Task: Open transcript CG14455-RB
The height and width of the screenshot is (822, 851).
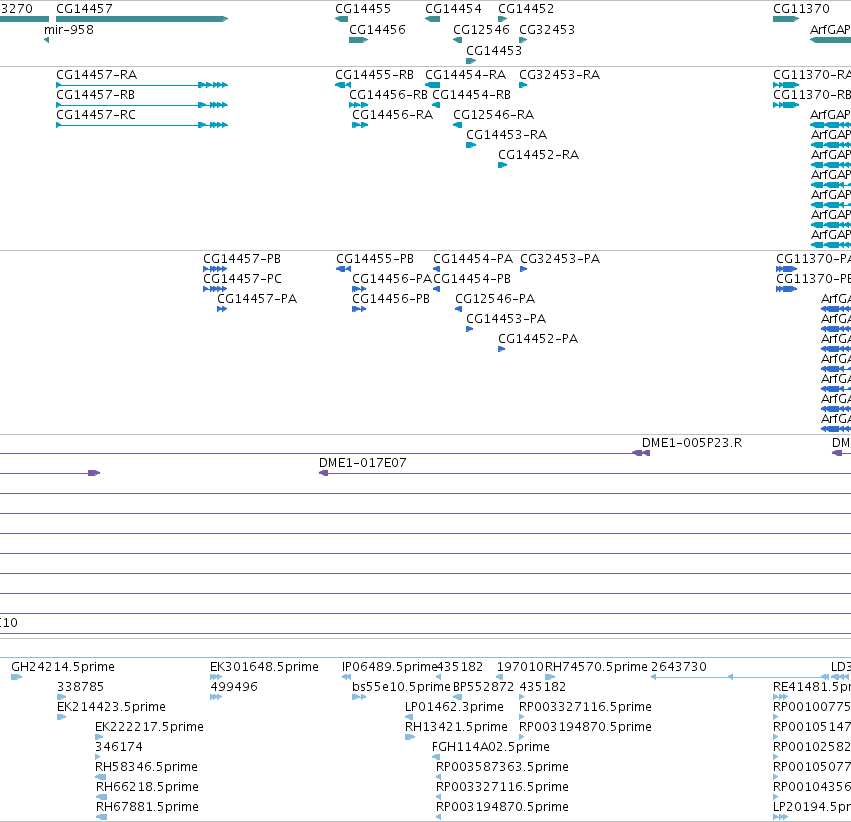Action: pyautogui.click(x=374, y=74)
